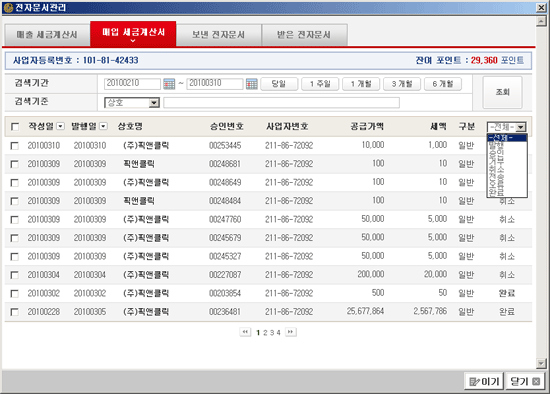This screenshot has height=394, width=550.
Task: Click the 전자문서관리 title bar app icon
Action: click(x=8, y=7)
